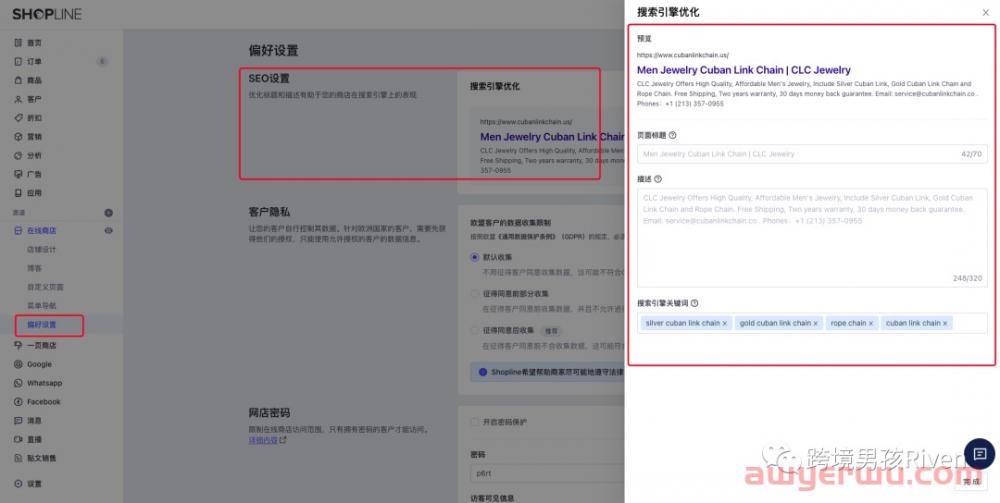Toggle the eye icon beside 在线商店

109,231
